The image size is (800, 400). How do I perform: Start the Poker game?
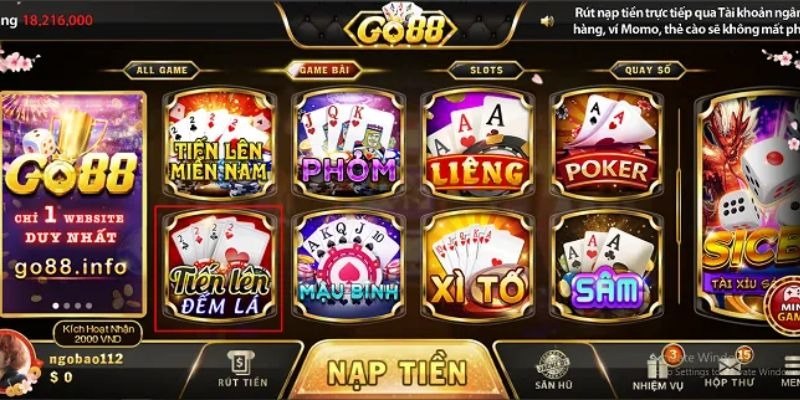607,143
